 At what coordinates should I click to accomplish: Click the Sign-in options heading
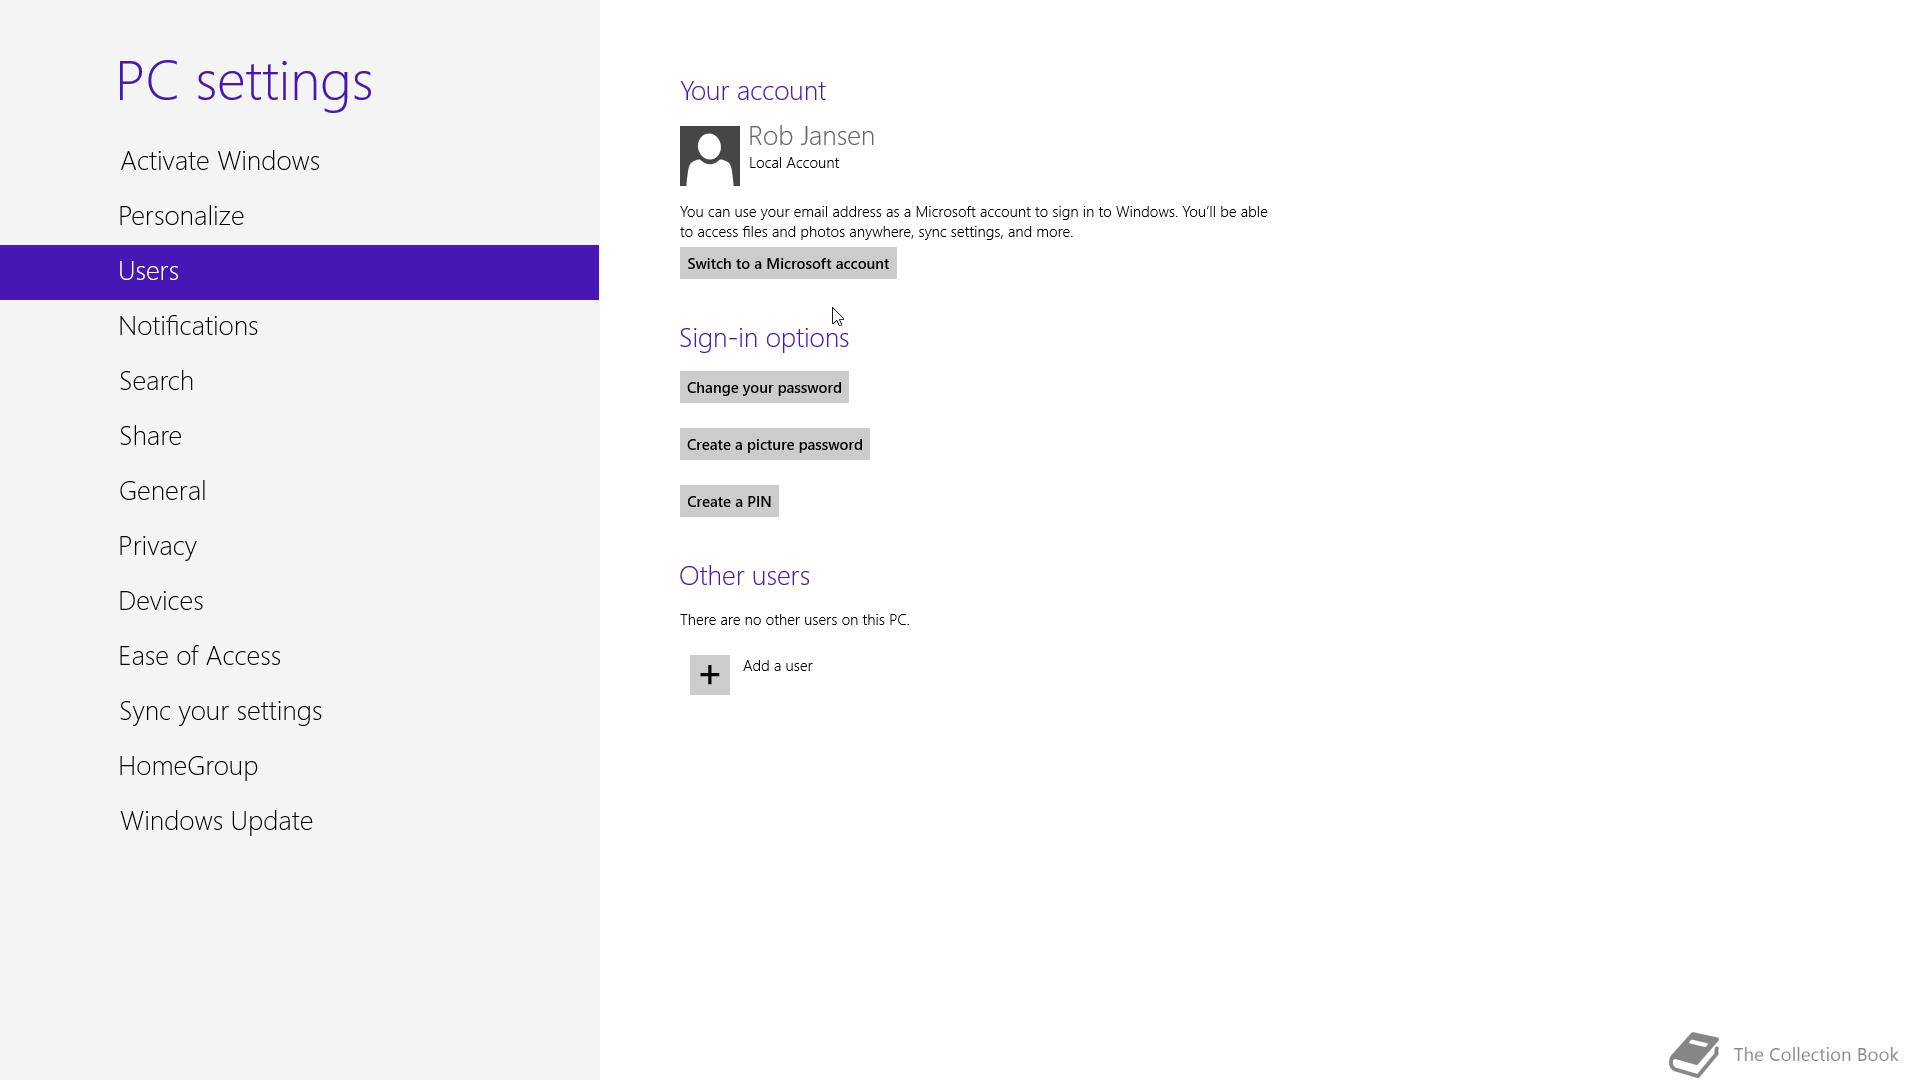[x=764, y=338]
